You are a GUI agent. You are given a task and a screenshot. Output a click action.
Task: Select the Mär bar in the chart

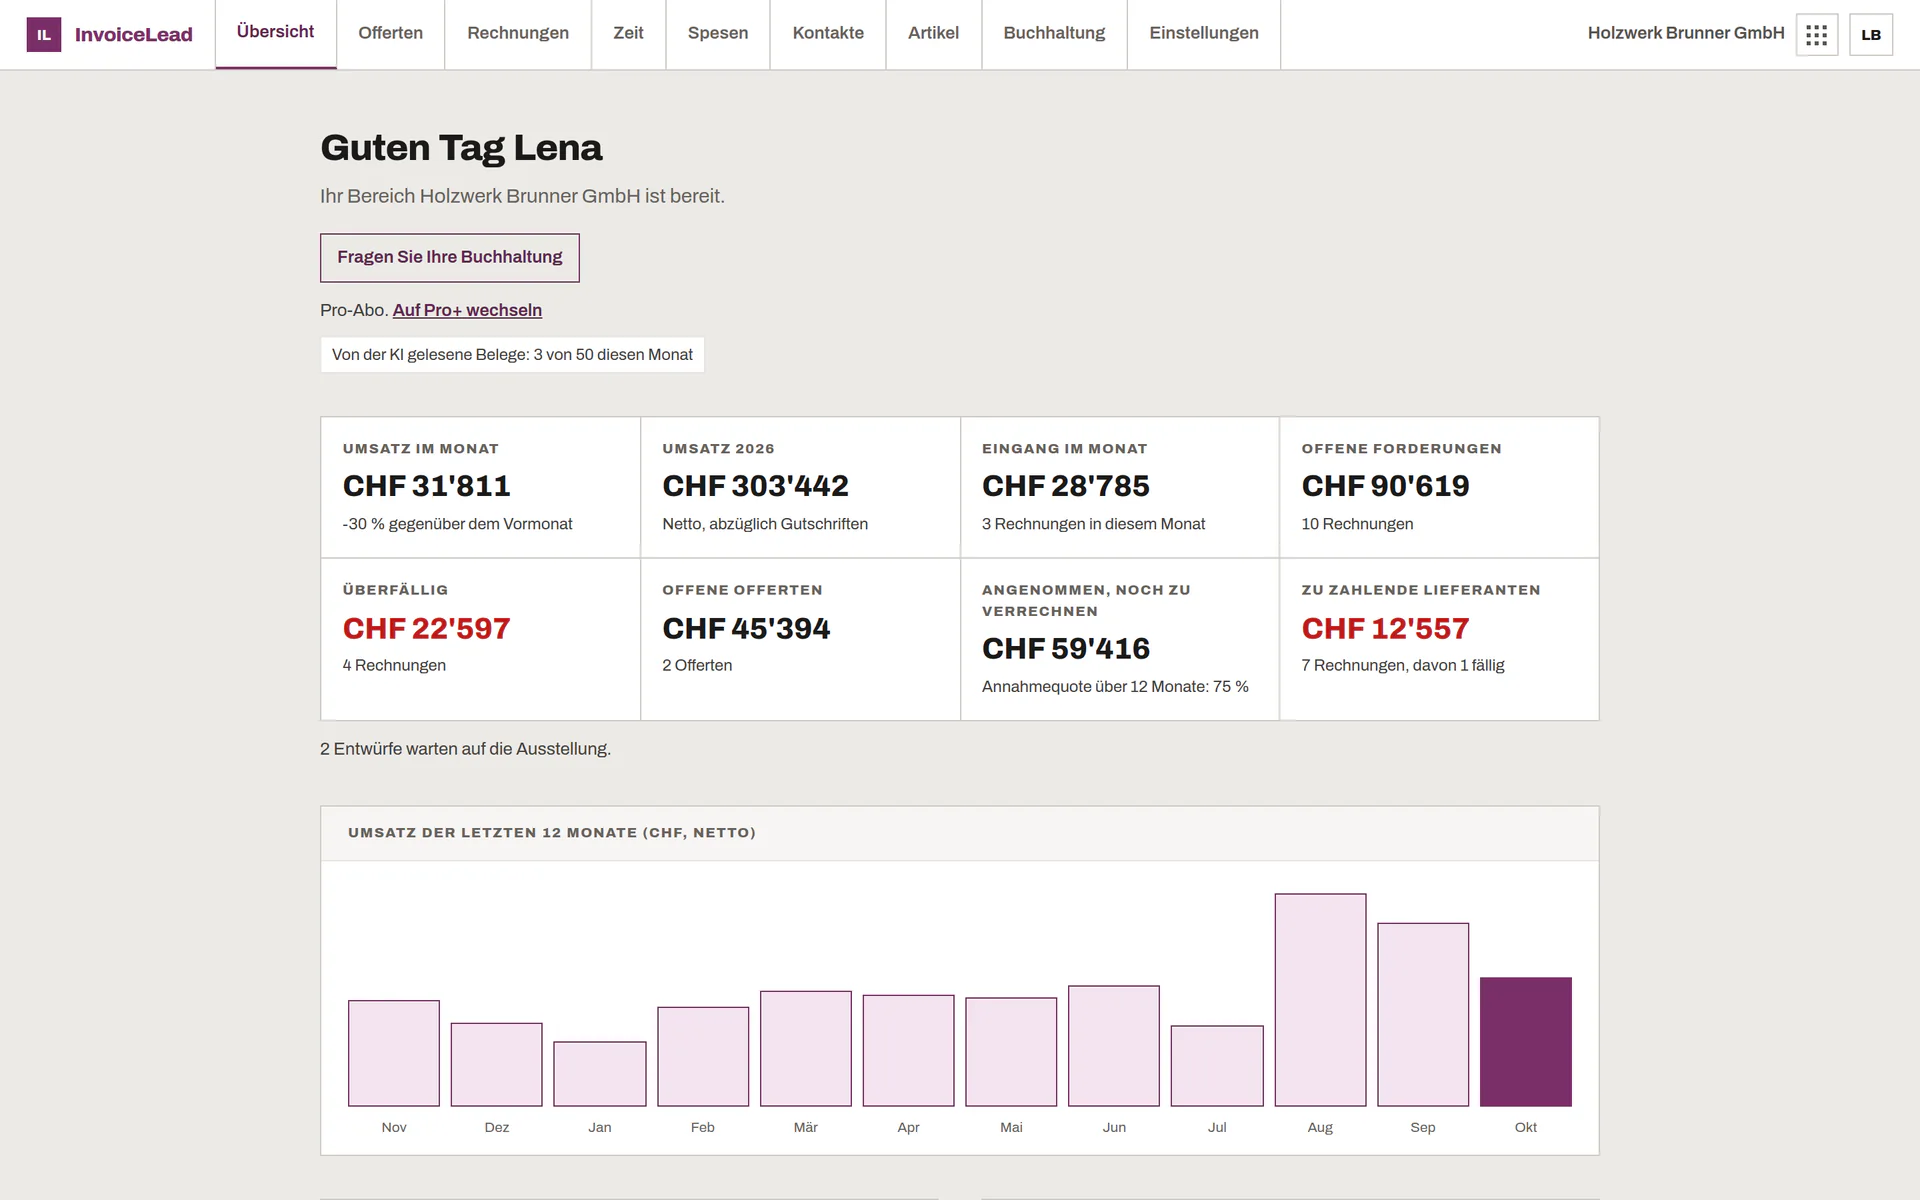(806, 1049)
